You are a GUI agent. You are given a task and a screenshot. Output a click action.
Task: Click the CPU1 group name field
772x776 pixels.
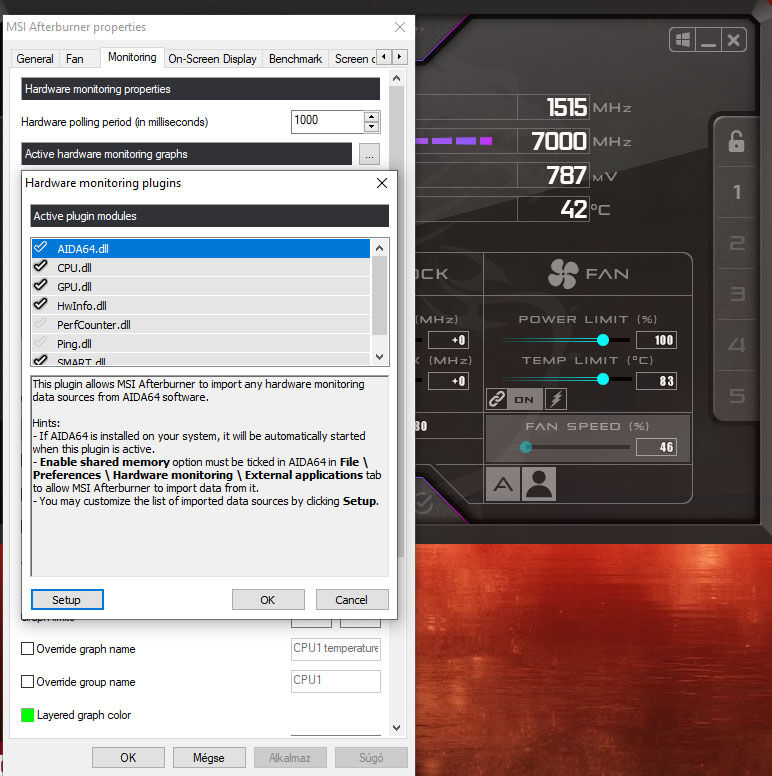click(336, 680)
